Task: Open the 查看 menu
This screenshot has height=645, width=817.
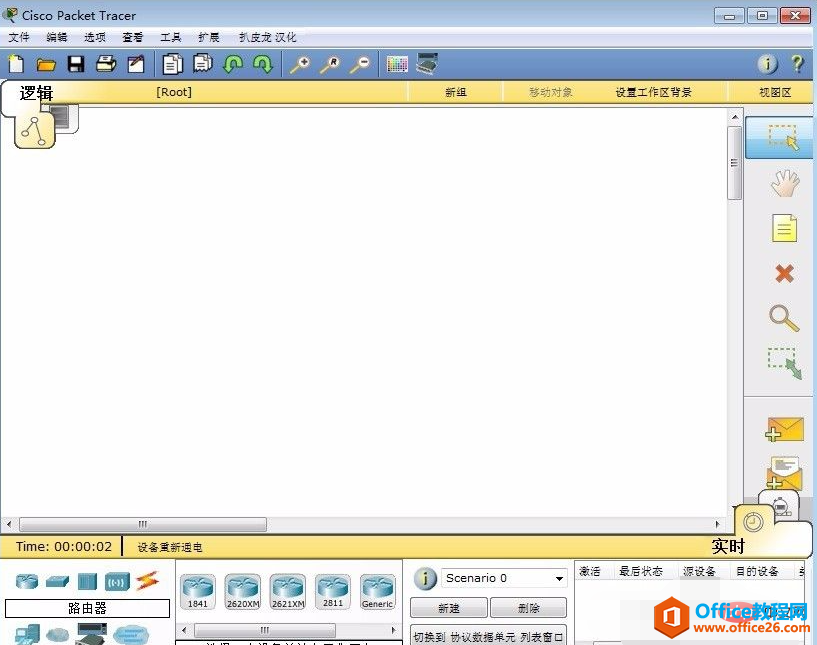Action: coord(132,38)
